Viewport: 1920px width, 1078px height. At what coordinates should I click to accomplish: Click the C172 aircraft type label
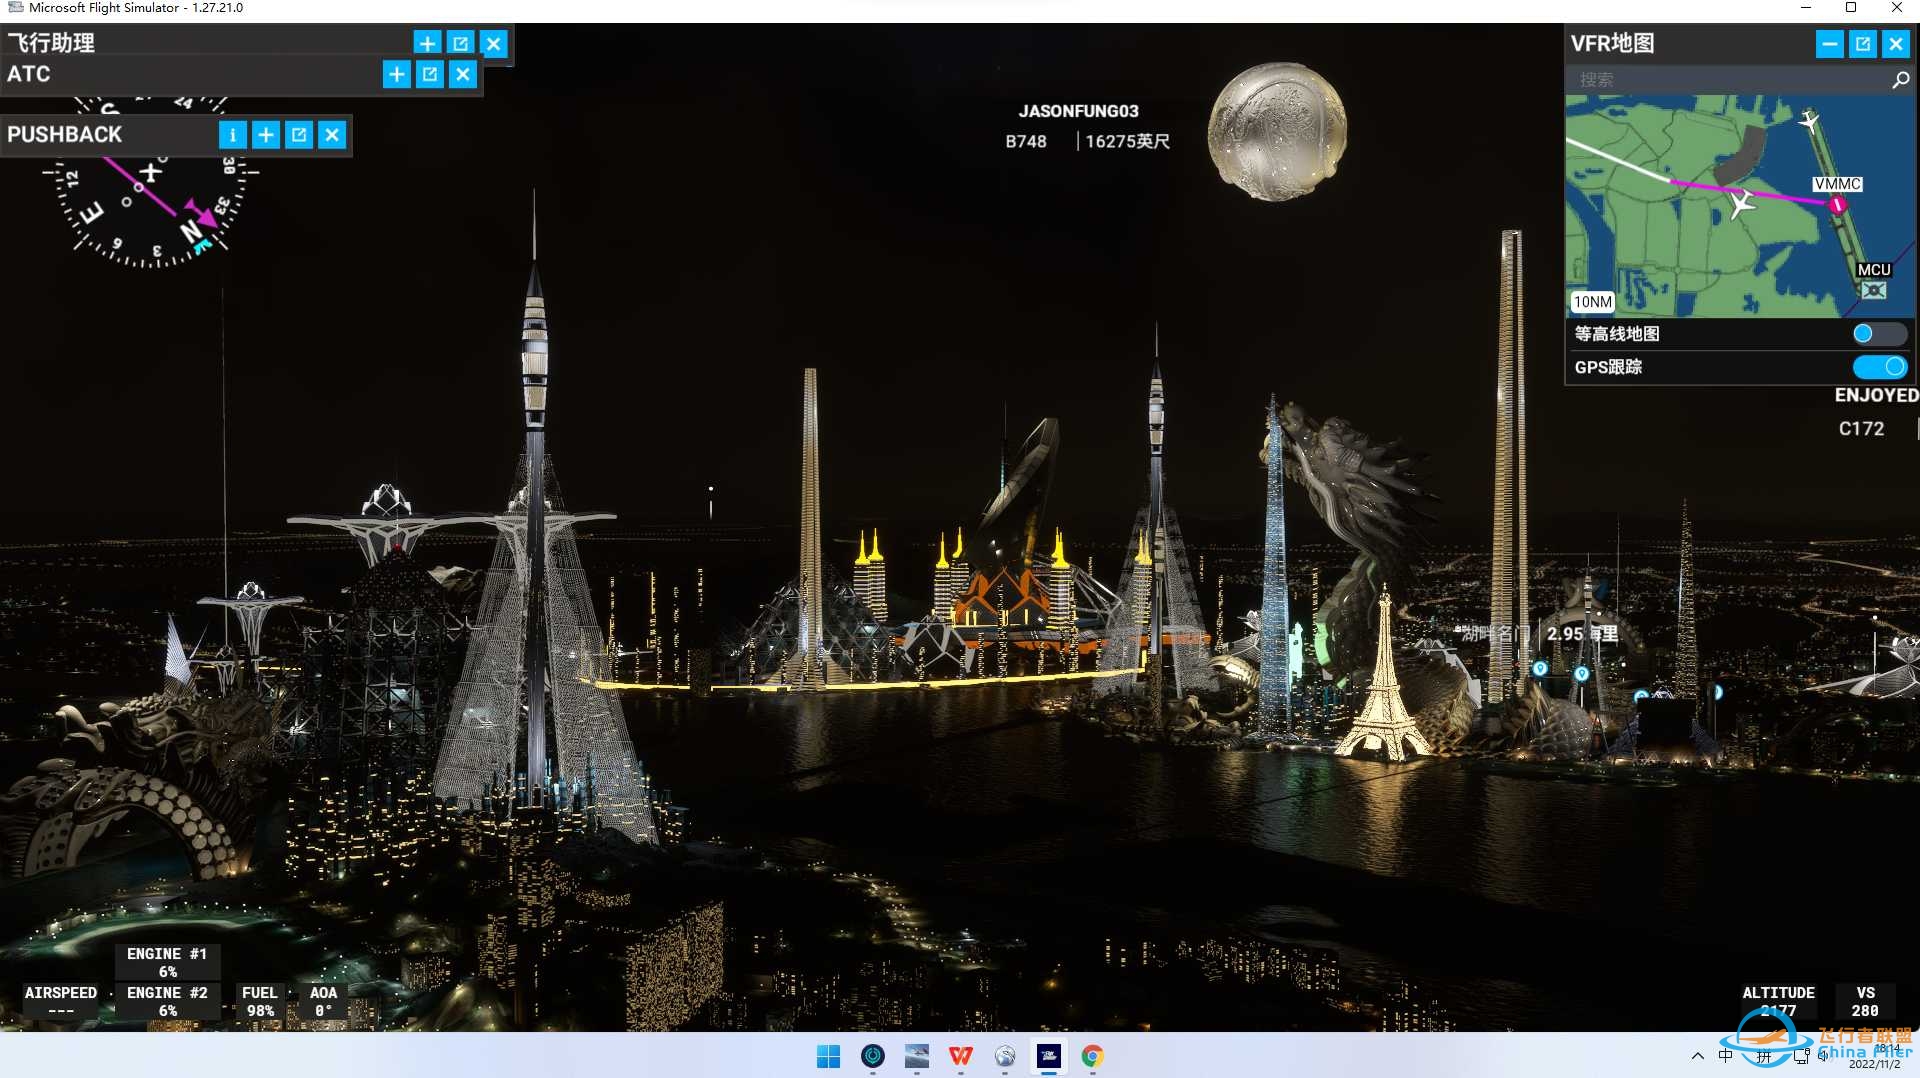click(x=1861, y=428)
